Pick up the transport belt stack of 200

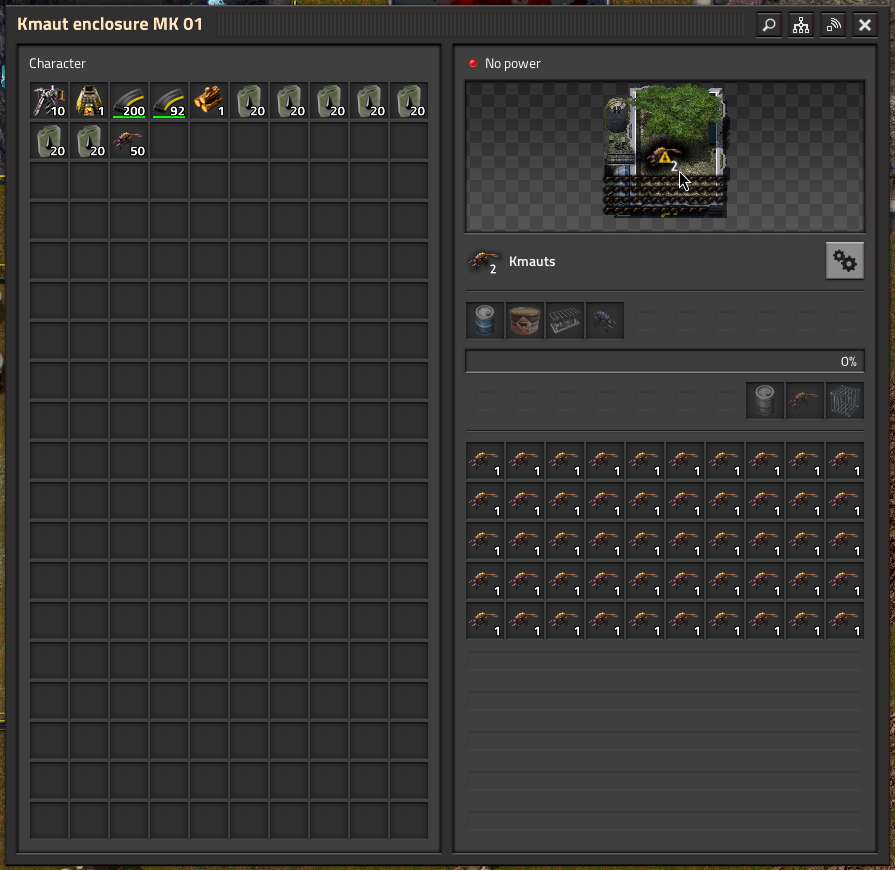coord(129,100)
